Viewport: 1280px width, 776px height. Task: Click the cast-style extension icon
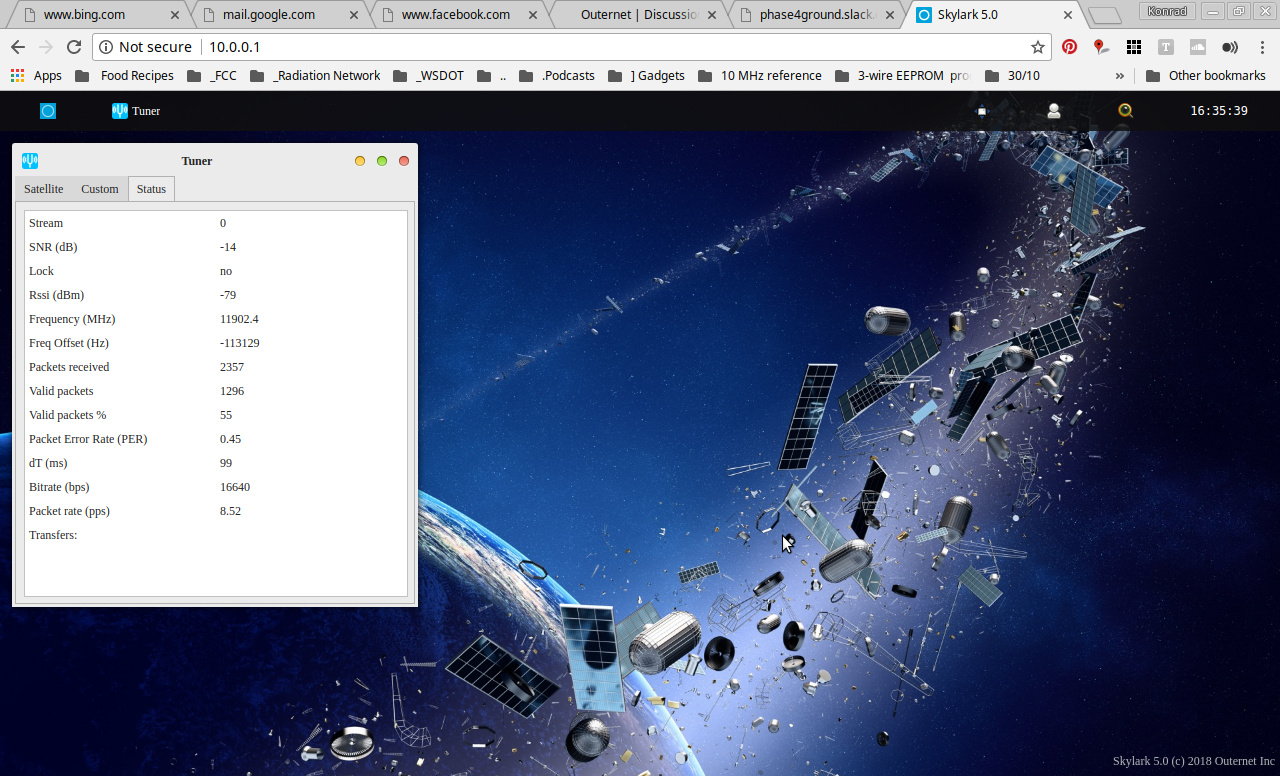coord(1230,47)
